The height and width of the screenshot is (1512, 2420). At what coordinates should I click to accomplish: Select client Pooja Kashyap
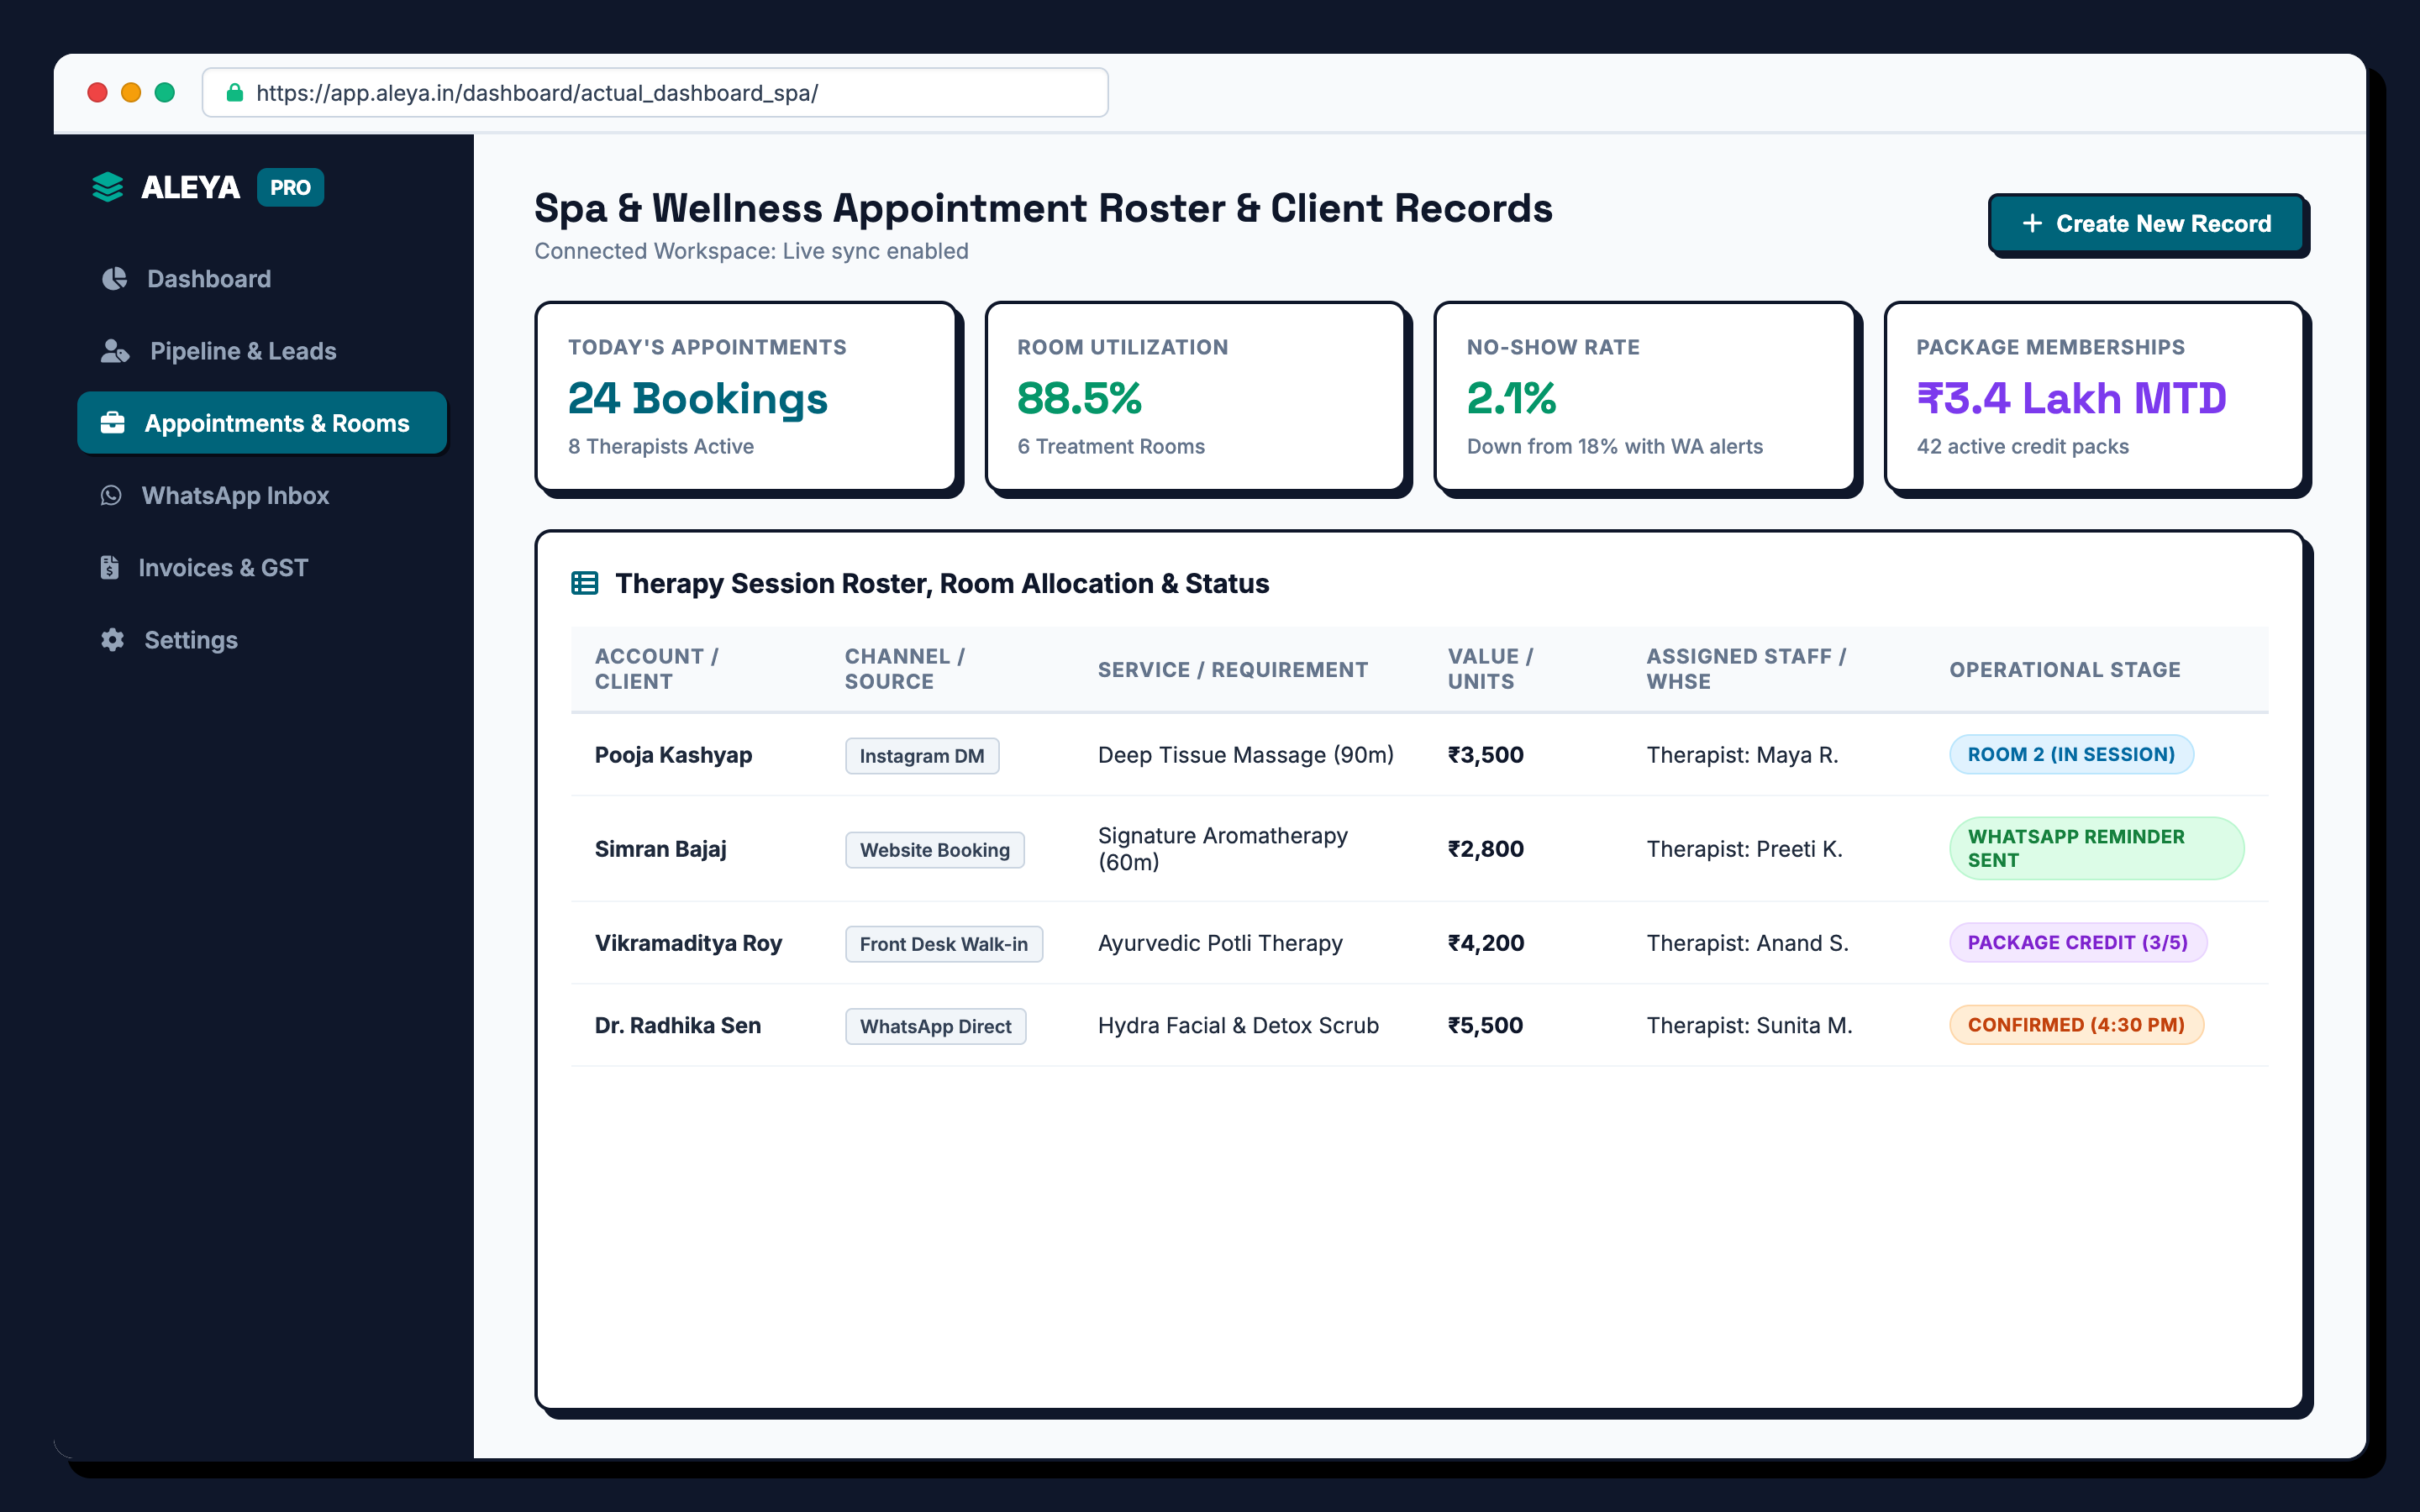(x=673, y=755)
